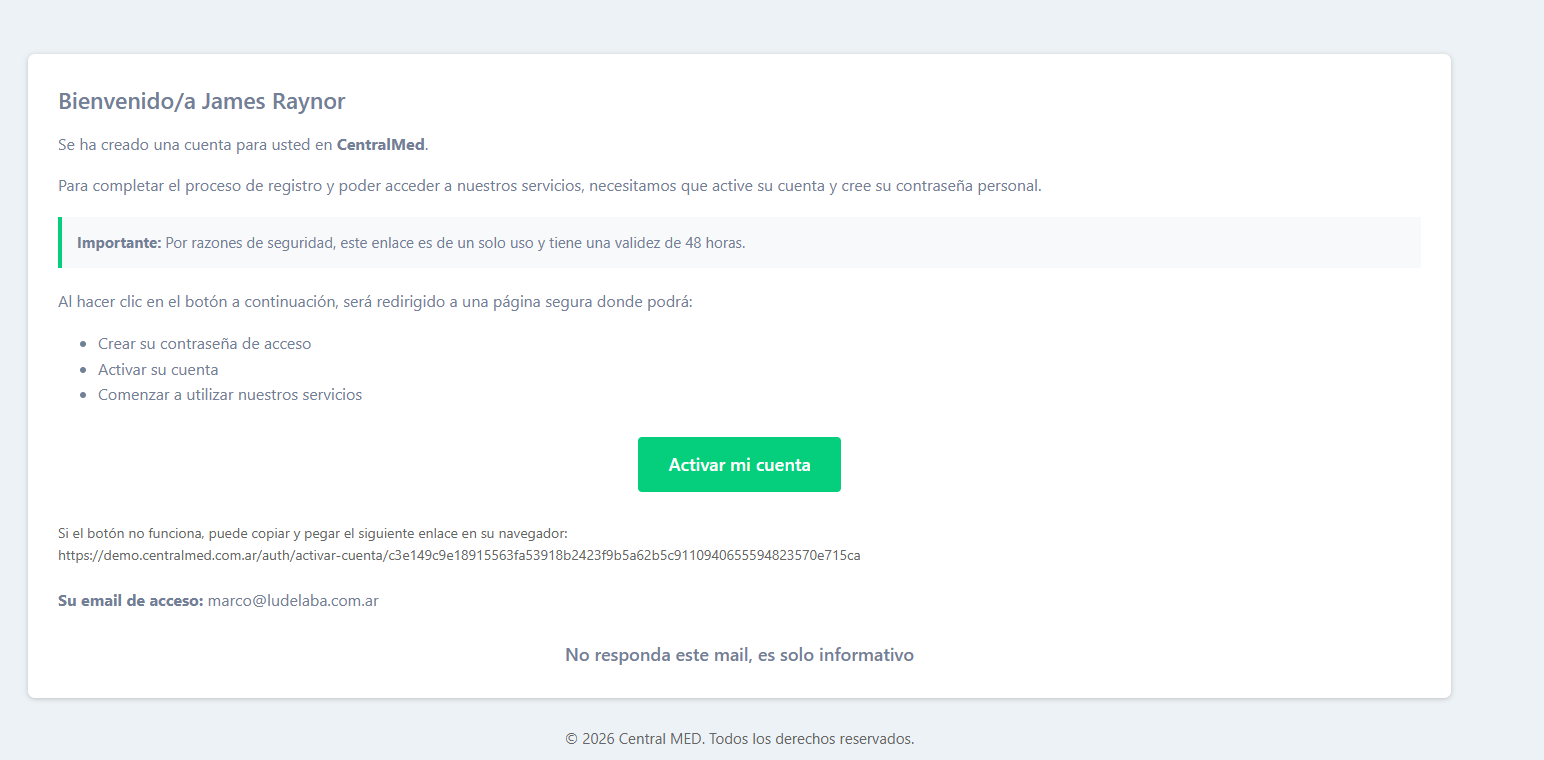This screenshot has height=760, width=1544.
Task: Click the No responda este mail notice
Action: point(739,655)
